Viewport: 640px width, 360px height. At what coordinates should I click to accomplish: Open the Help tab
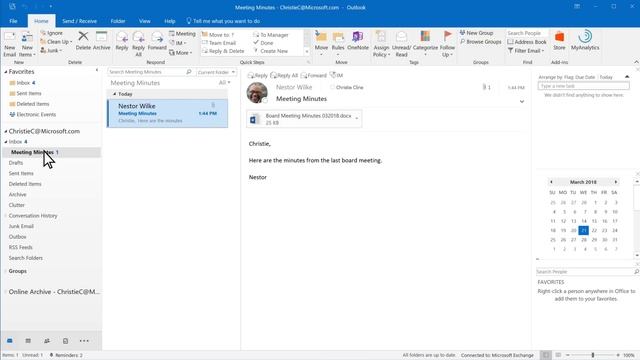[x=170, y=21]
